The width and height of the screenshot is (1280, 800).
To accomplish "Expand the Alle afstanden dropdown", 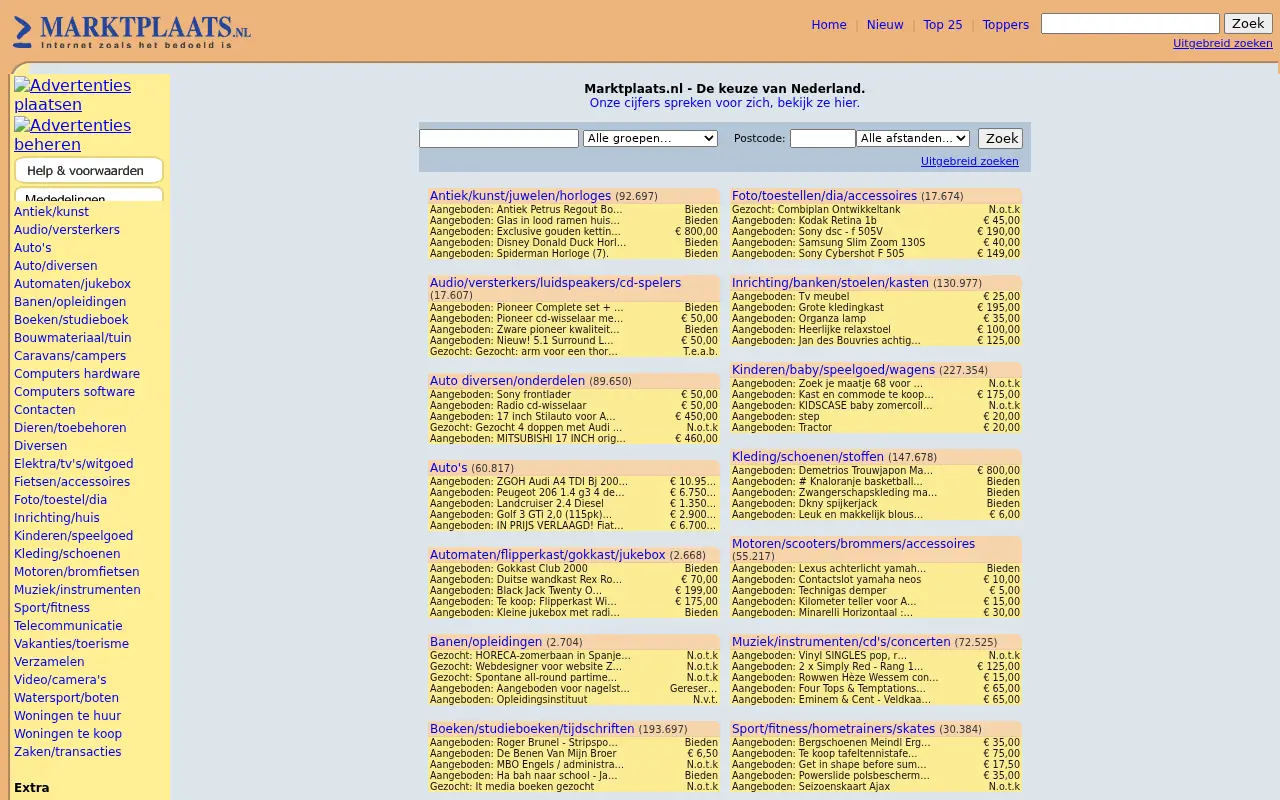I will click(913, 138).
